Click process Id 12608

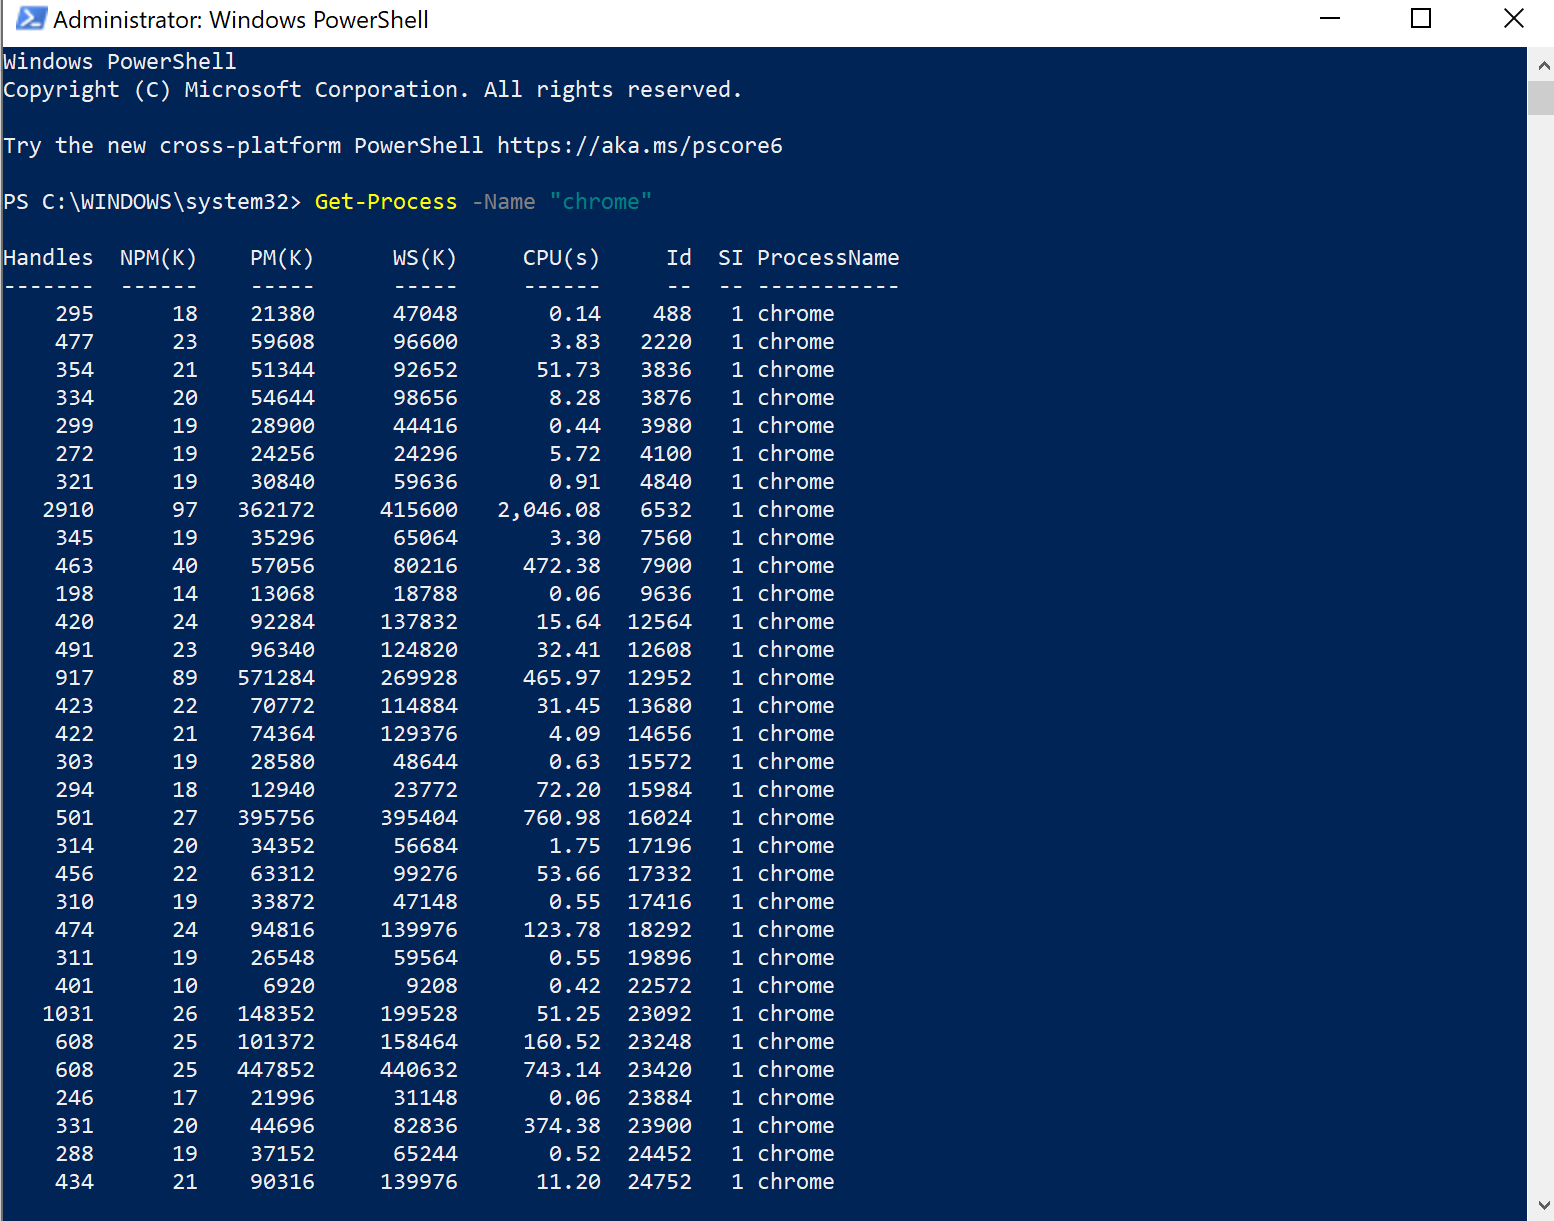[659, 650]
